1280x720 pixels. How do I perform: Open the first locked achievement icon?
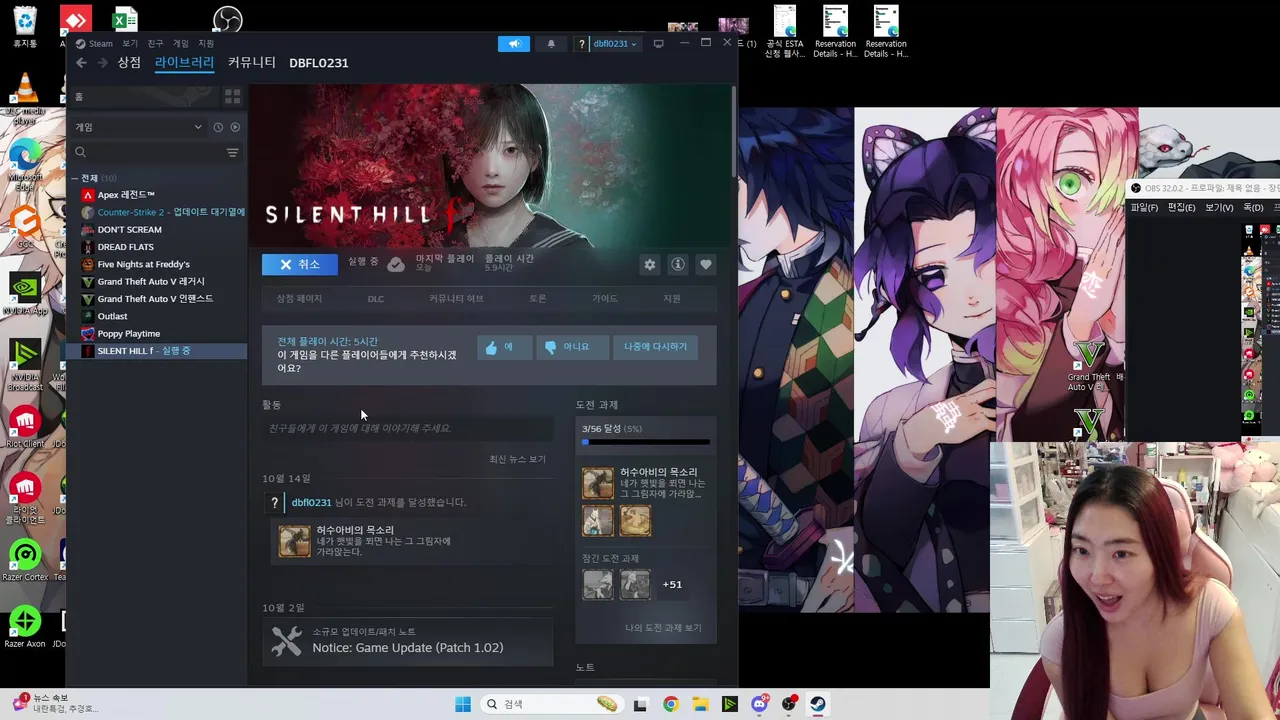pyautogui.click(x=598, y=584)
